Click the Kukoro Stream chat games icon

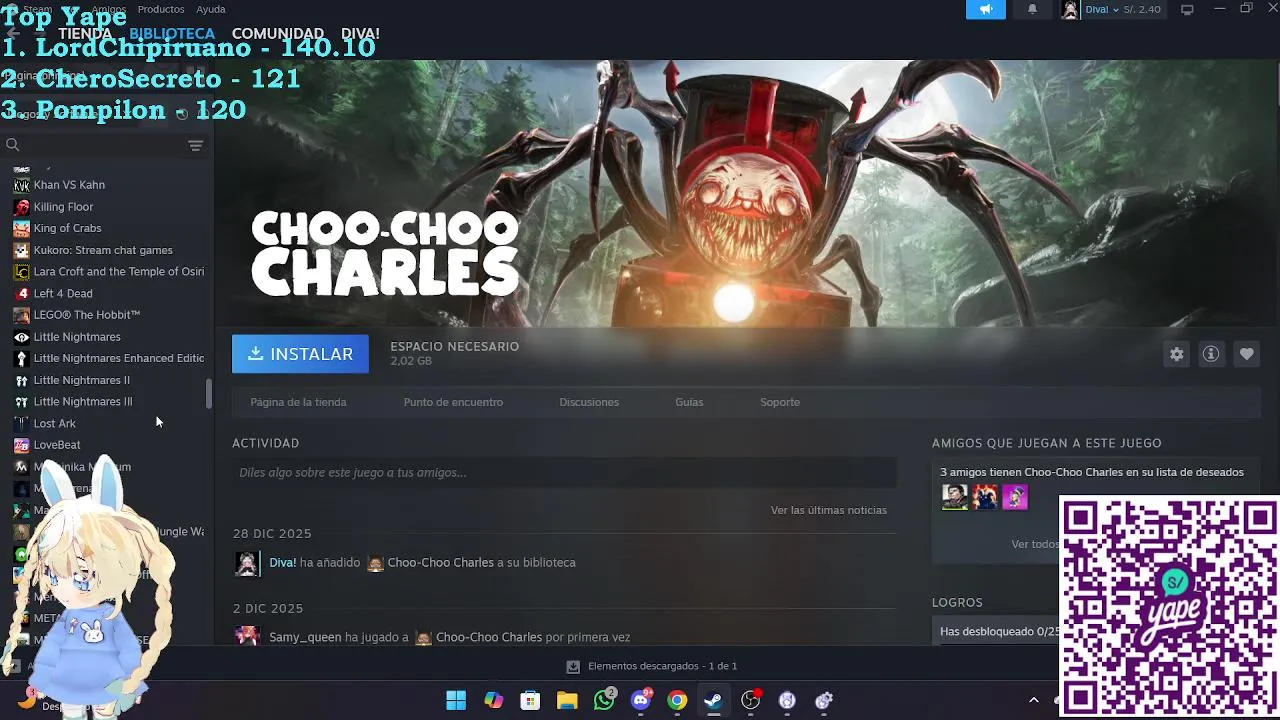coord(21,250)
